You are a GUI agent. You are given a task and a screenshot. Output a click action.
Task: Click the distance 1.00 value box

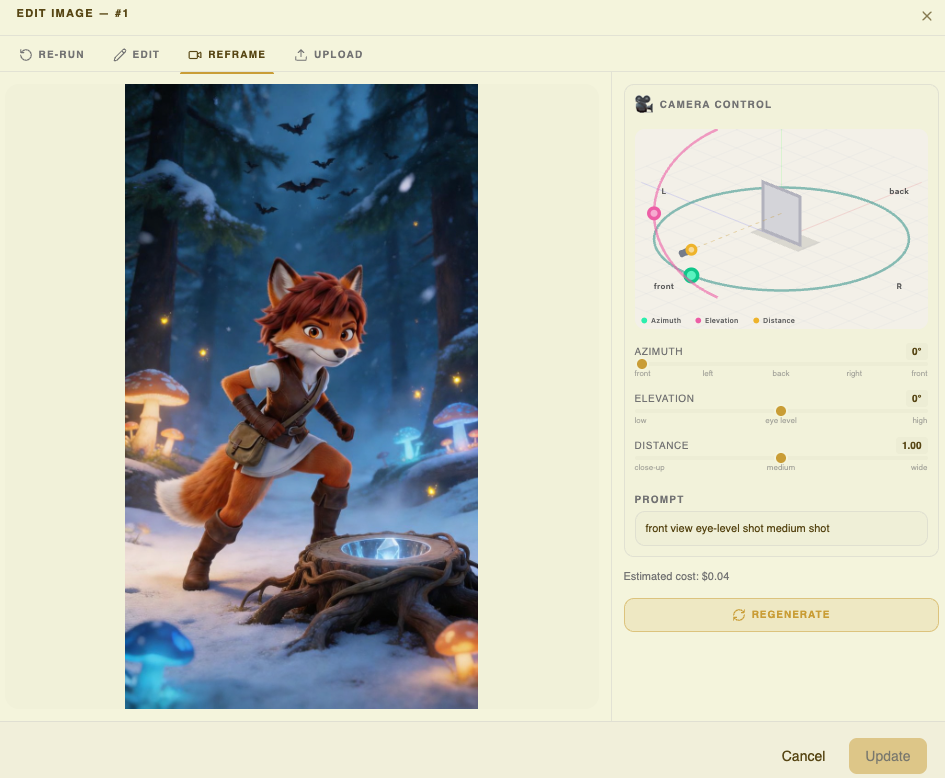(911, 446)
